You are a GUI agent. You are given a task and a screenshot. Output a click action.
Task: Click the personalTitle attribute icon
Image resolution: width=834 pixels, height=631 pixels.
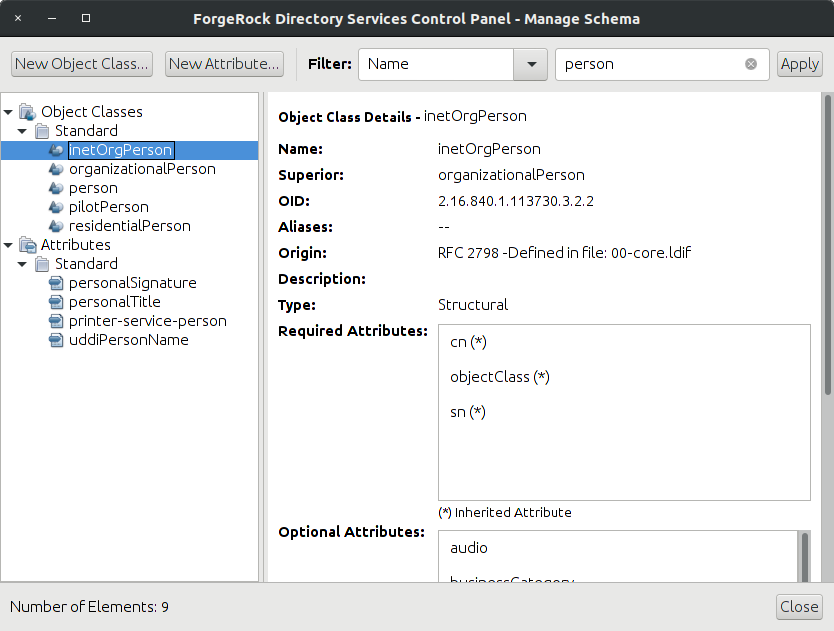point(56,302)
